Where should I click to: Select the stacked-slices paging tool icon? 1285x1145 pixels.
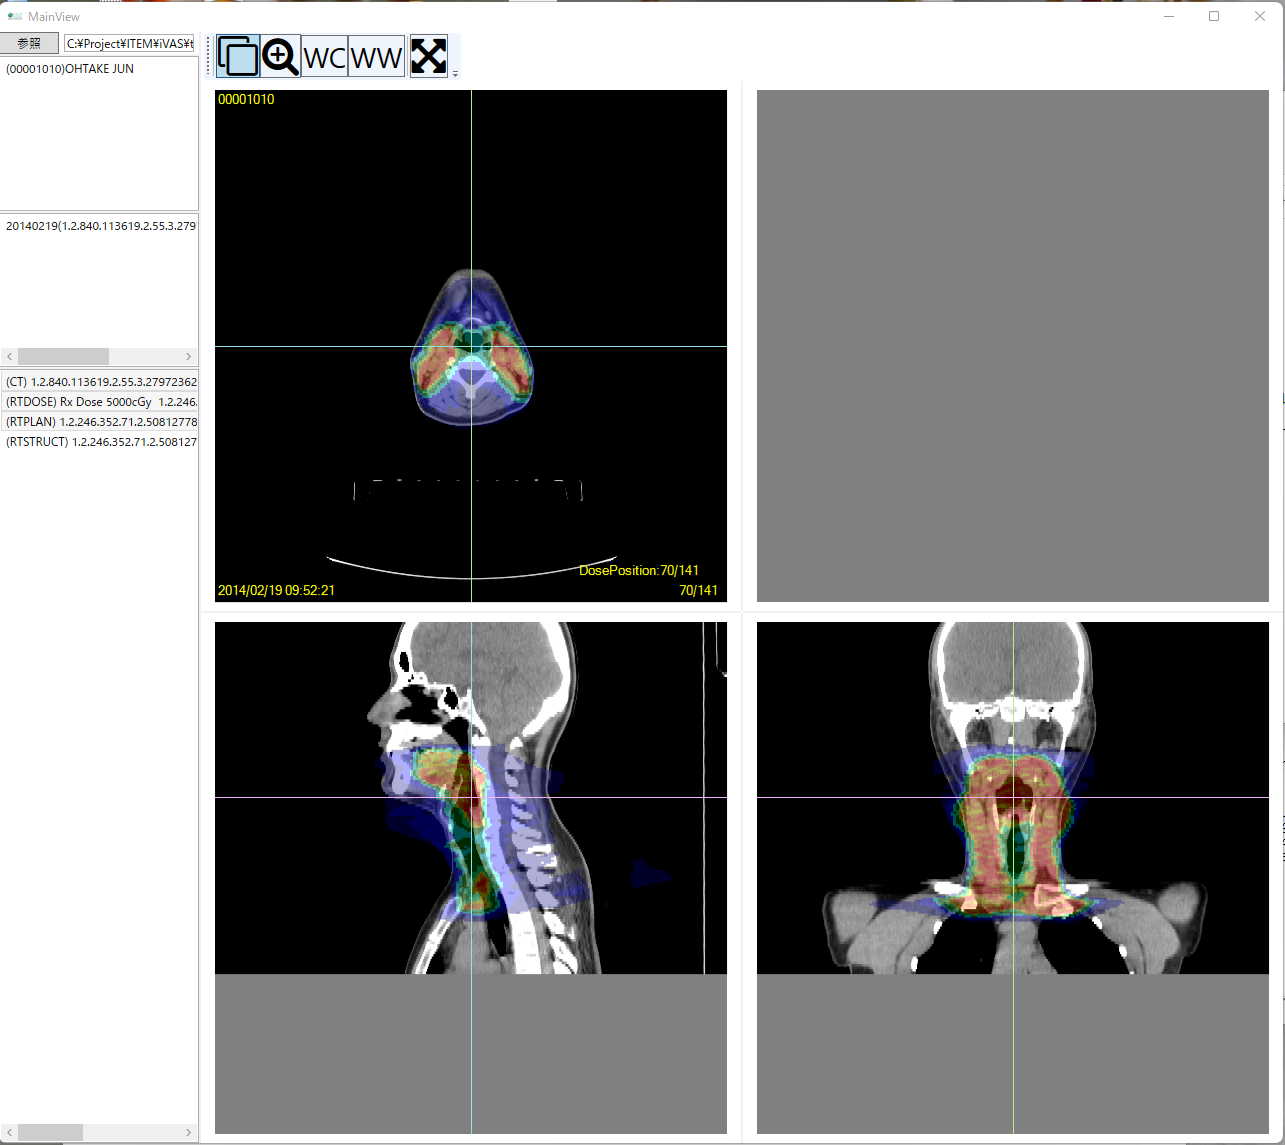coord(238,57)
